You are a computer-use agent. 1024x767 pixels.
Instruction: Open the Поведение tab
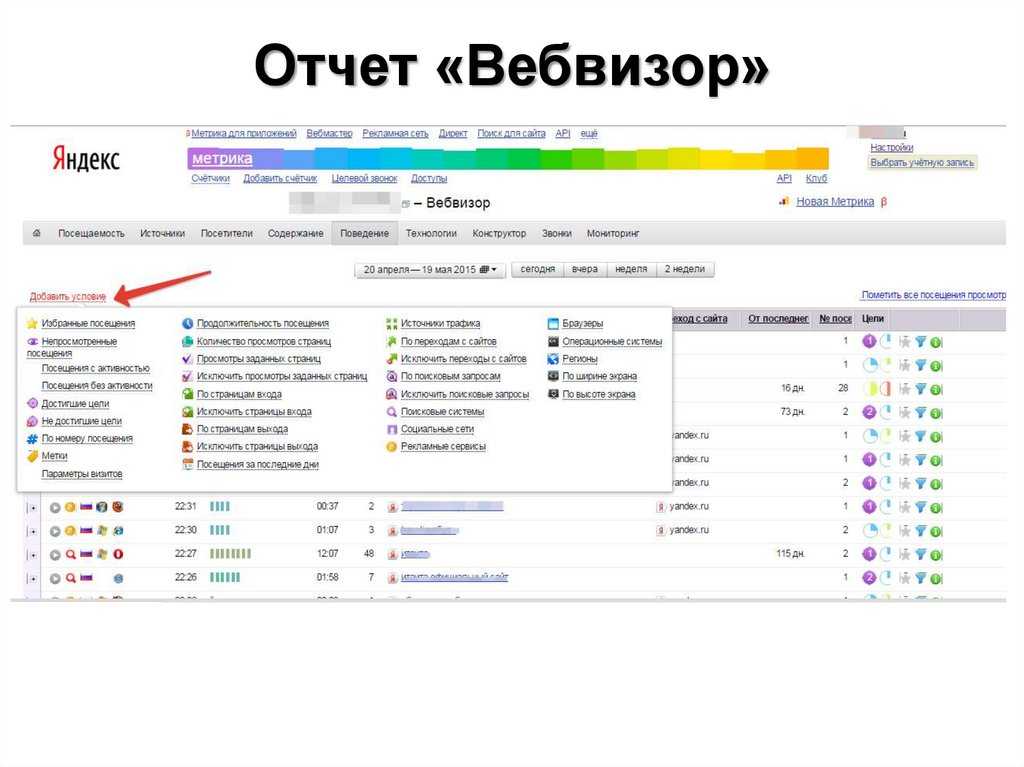tap(364, 233)
